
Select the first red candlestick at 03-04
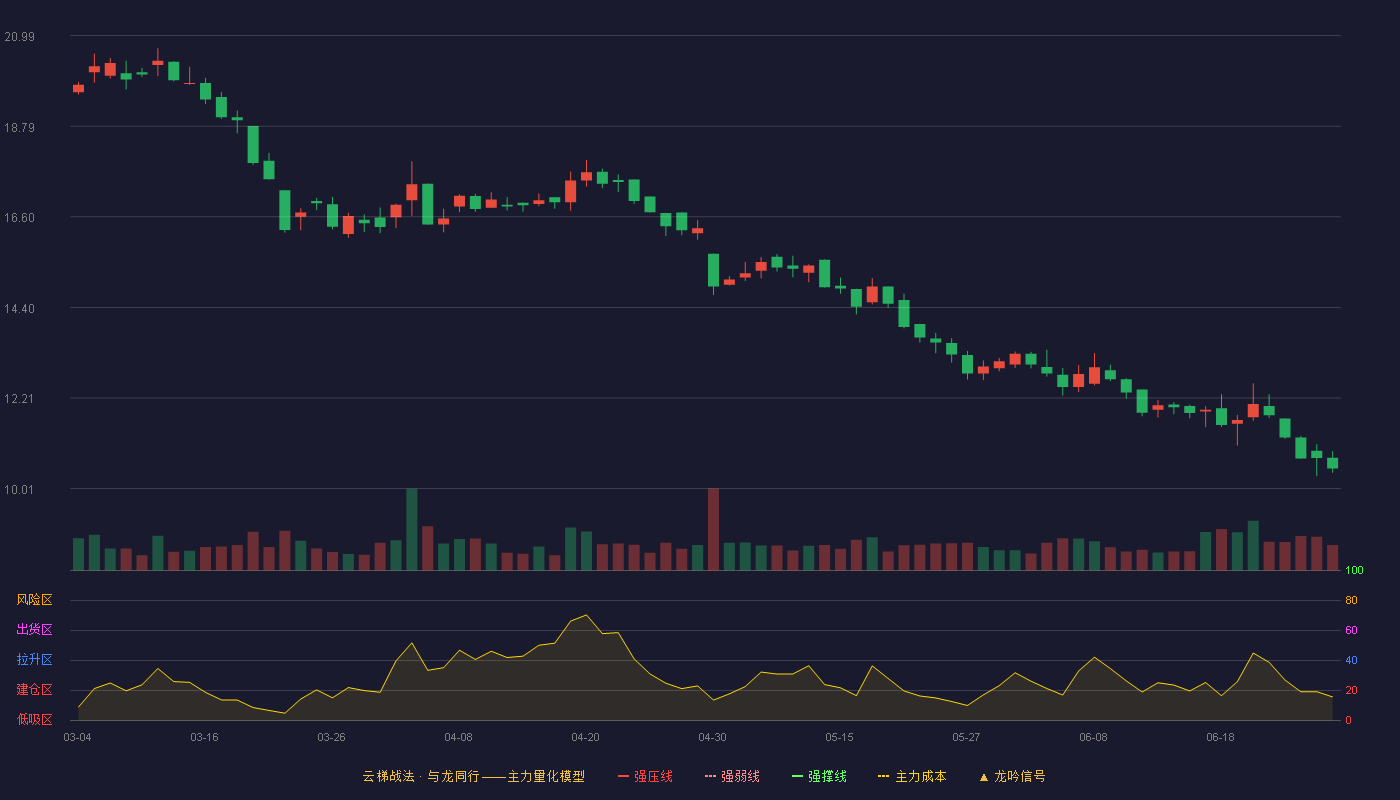(x=78, y=88)
